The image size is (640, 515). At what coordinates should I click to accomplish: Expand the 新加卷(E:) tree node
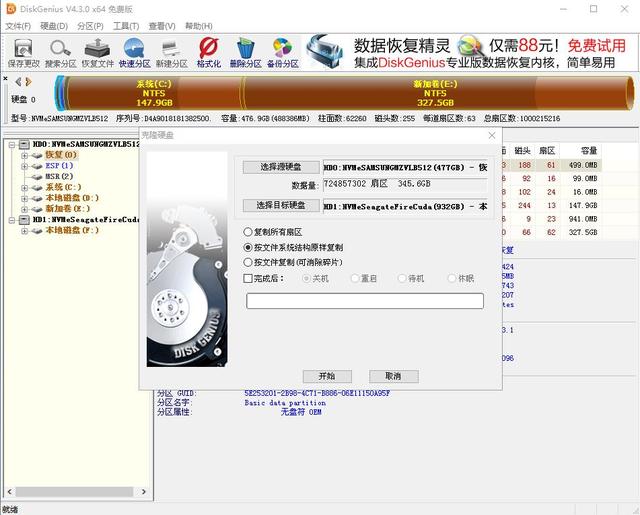tap(24, 209)
